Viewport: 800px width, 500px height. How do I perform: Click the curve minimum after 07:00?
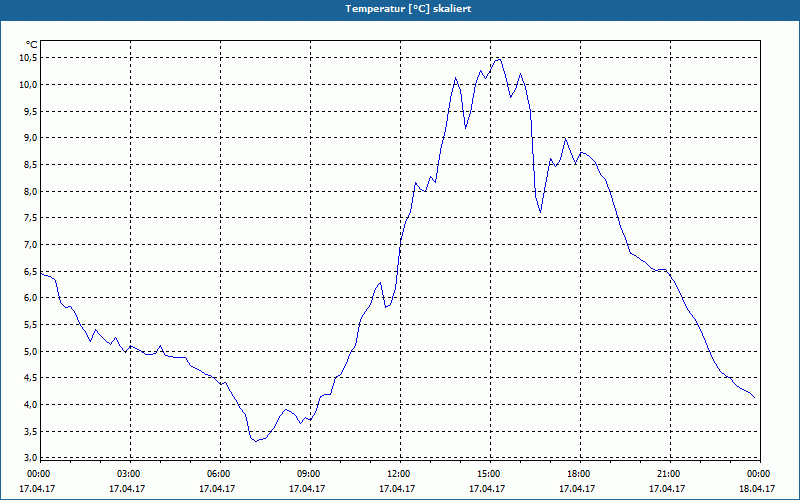click(256, 441)
